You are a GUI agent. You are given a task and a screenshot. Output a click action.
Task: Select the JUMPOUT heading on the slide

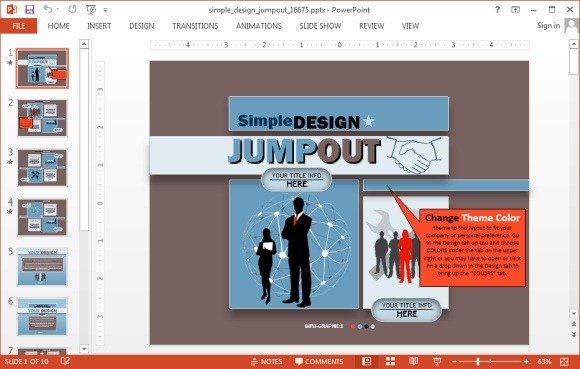coord(304,151)
